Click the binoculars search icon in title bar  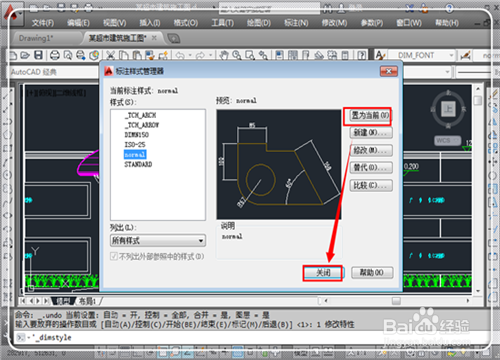[328, 8]
